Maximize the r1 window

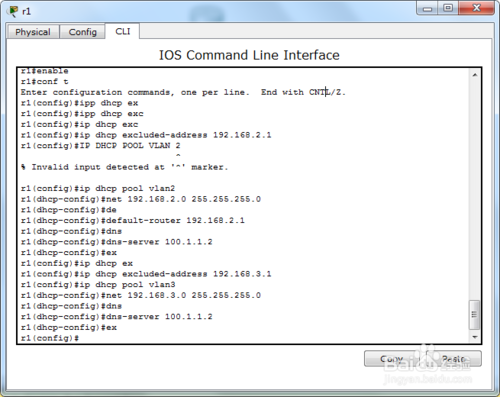448,8
